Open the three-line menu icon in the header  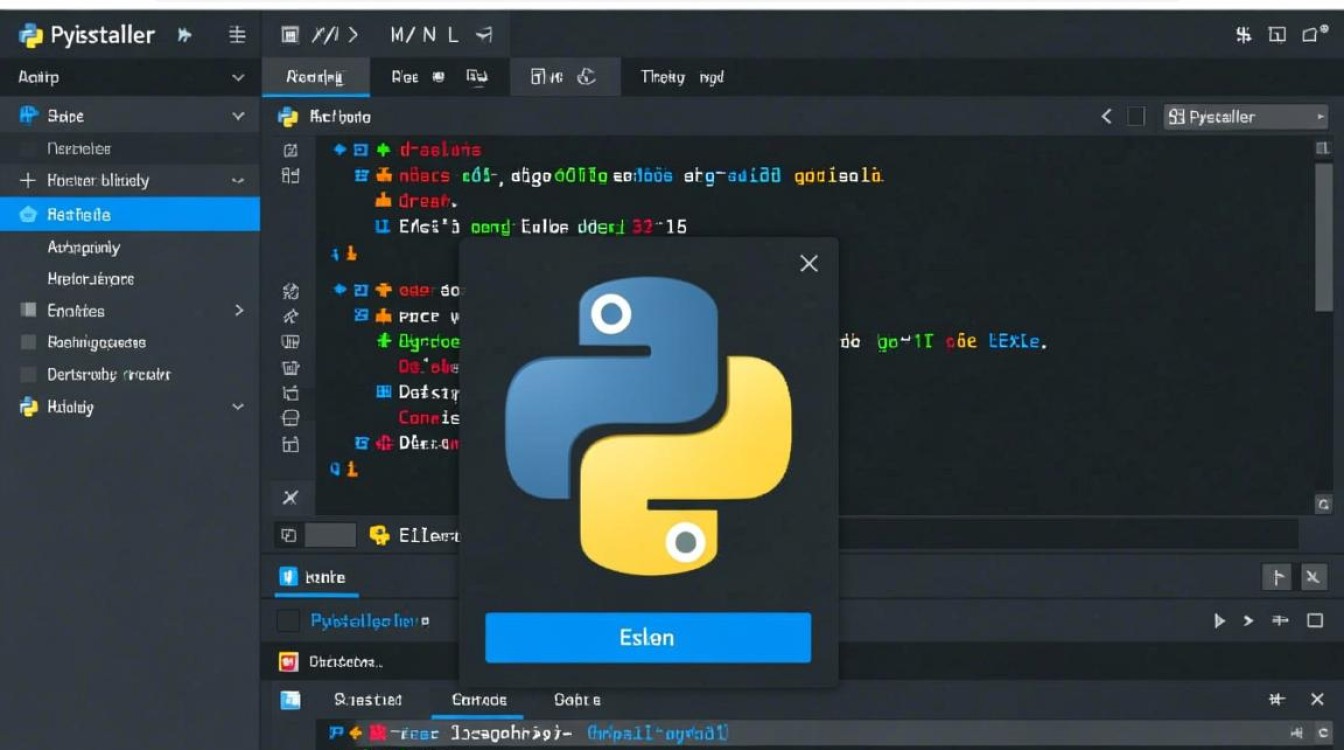pos(237,35)
